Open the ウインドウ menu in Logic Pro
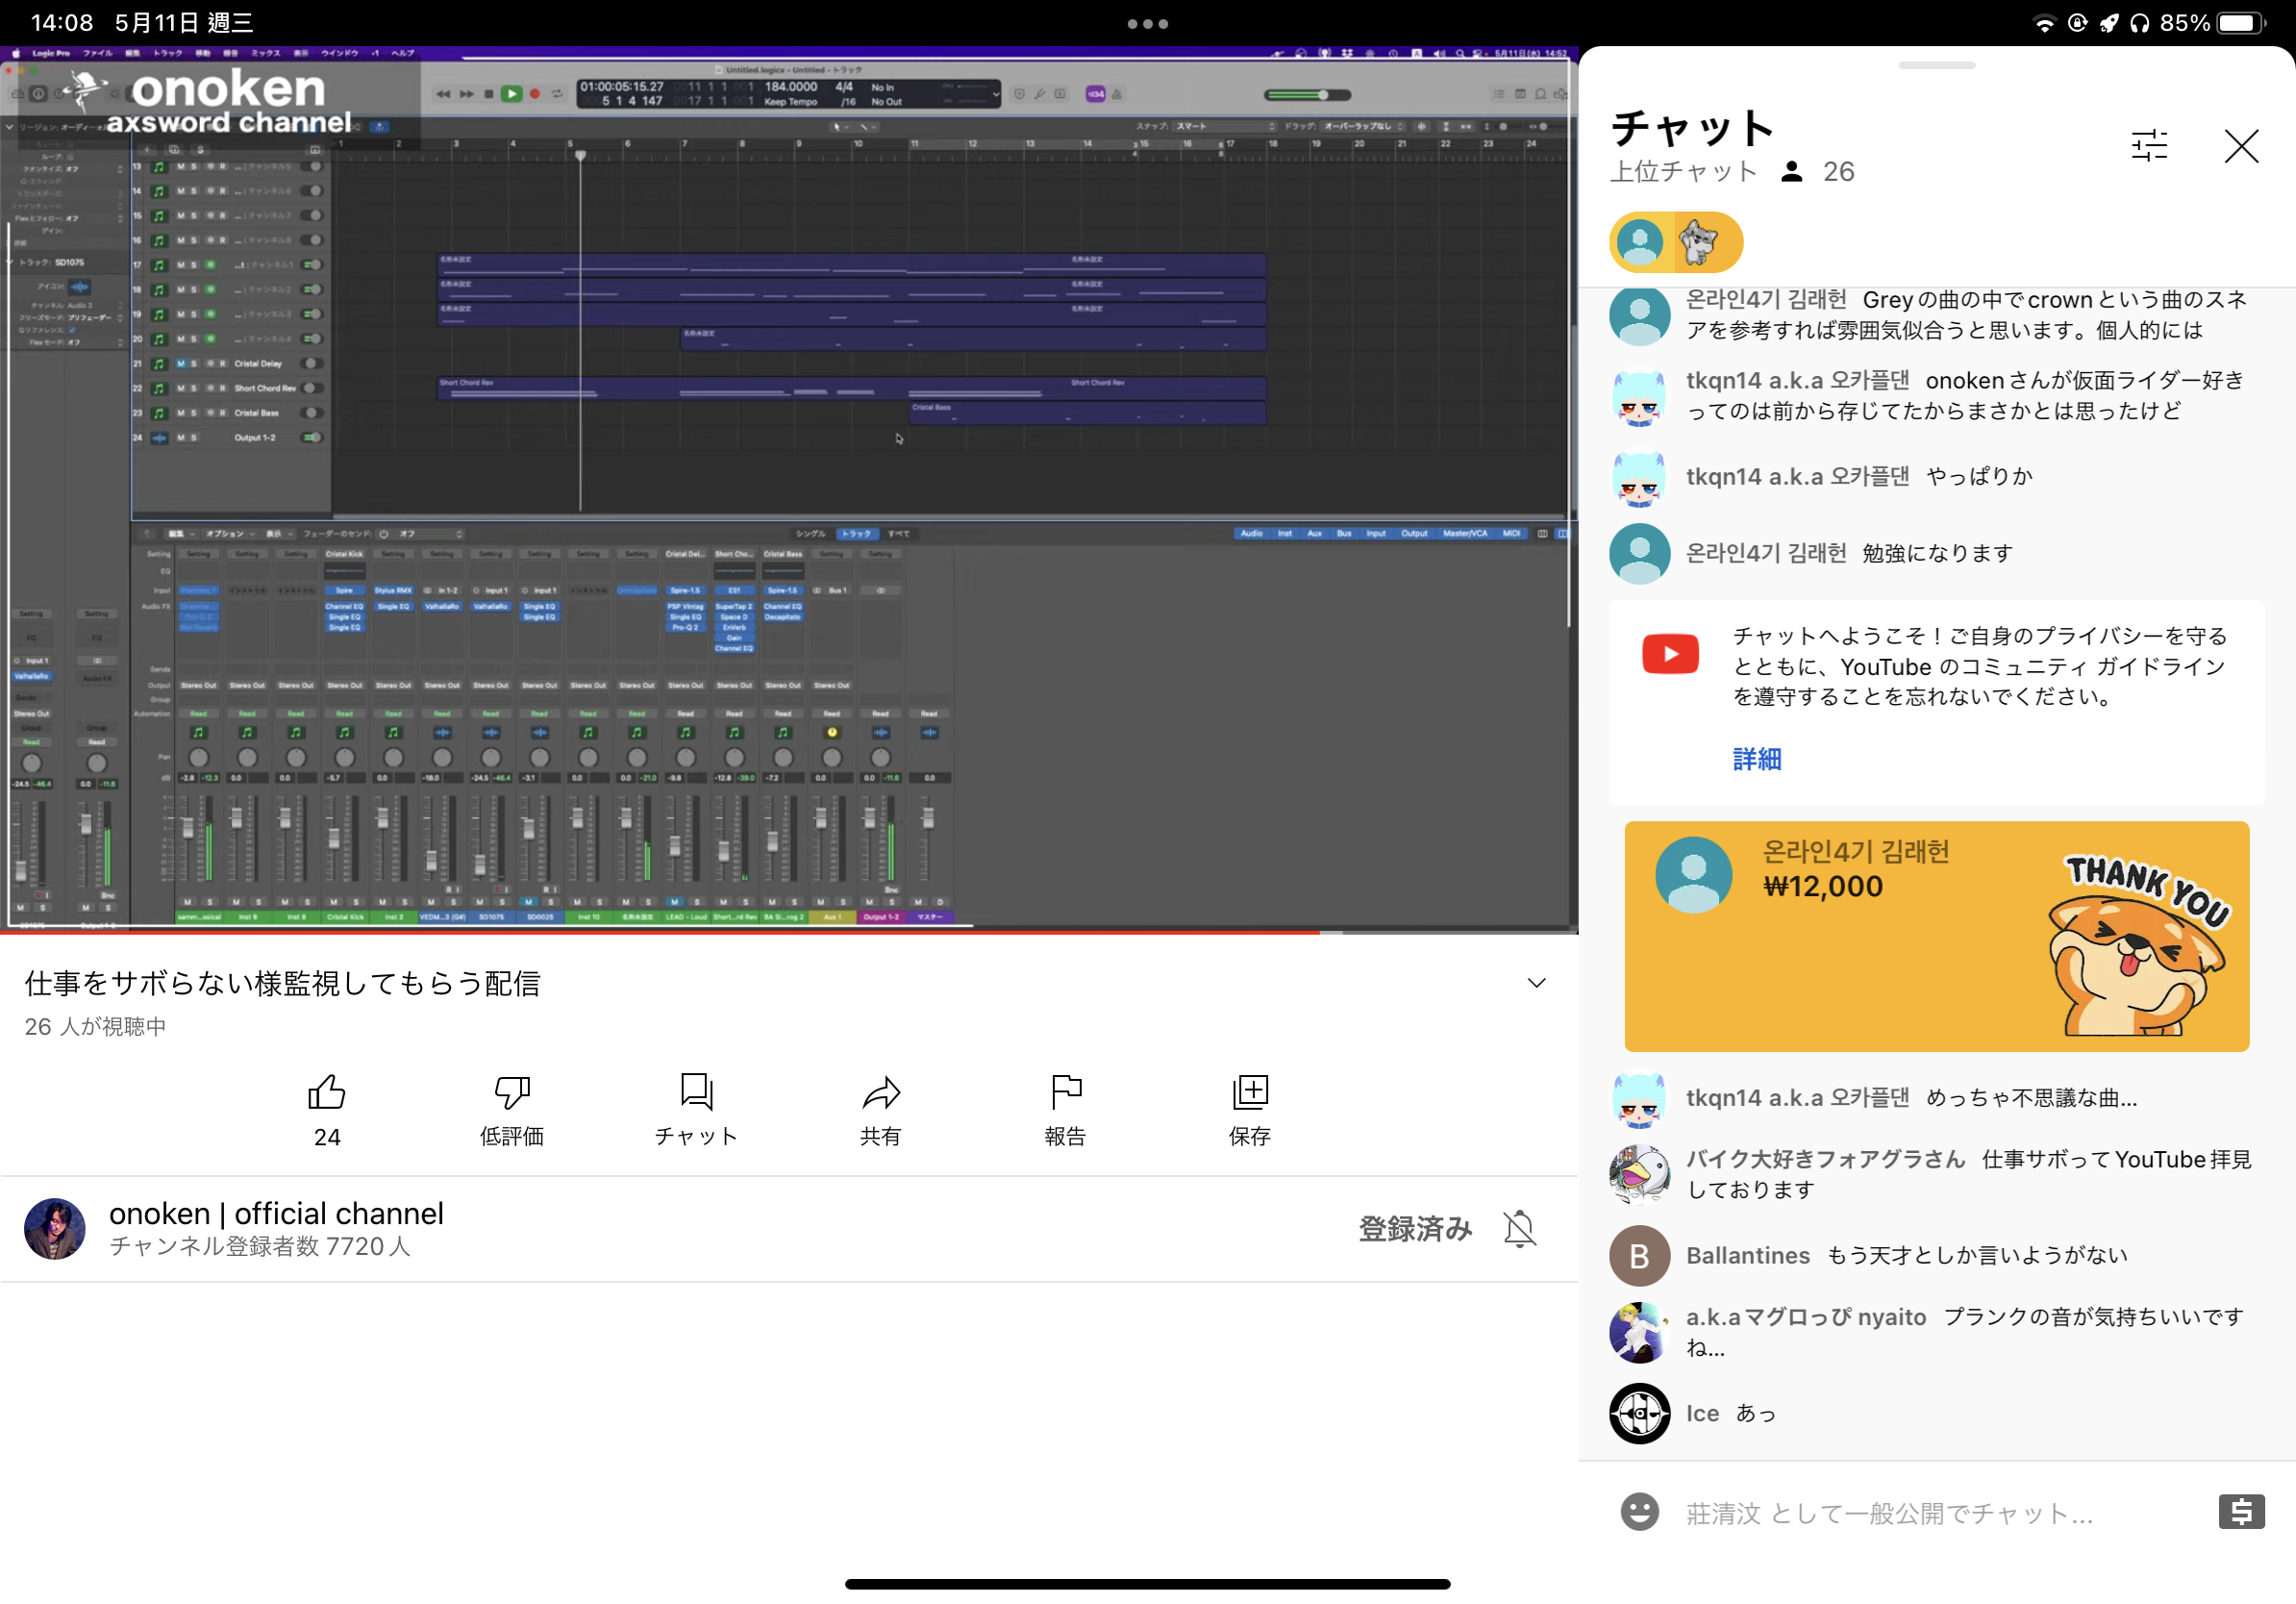 [339, 53]
